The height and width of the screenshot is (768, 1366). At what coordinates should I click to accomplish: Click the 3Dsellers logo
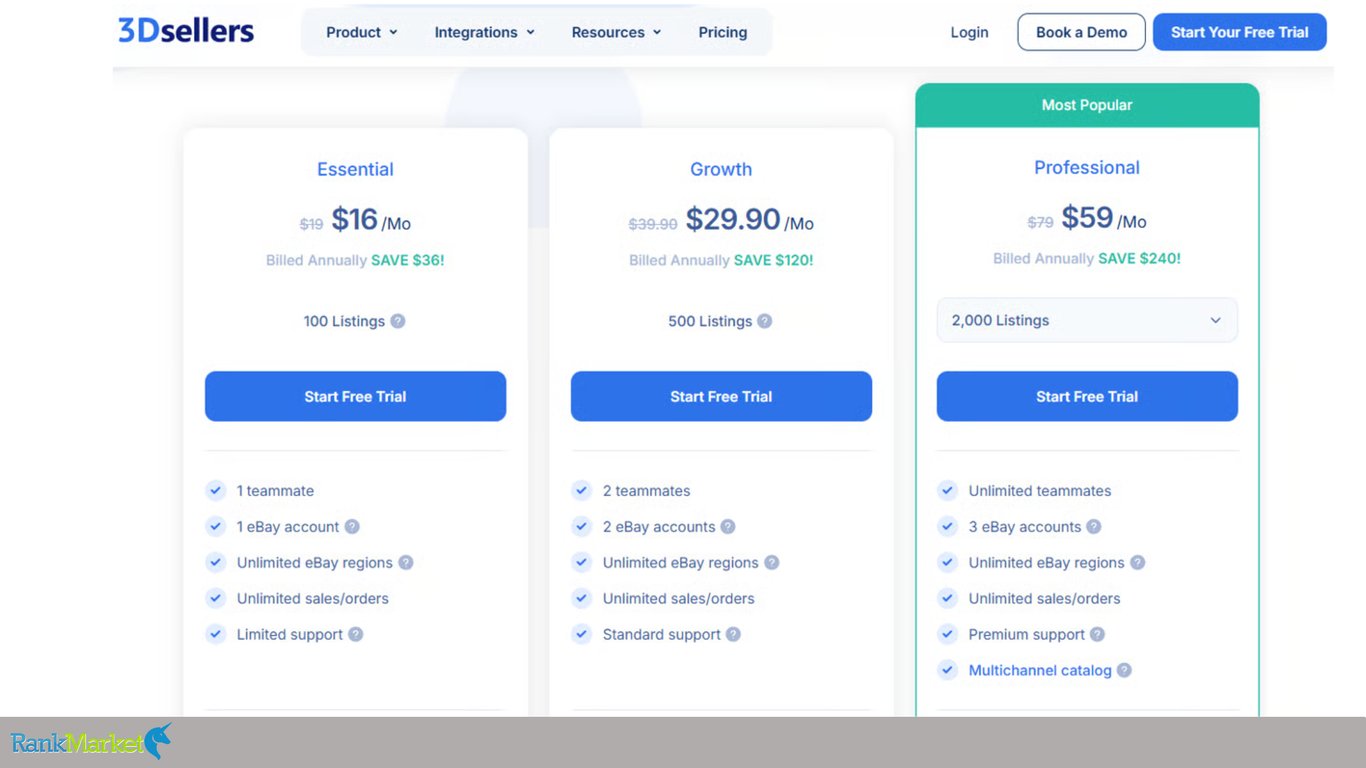coord(186,31)
